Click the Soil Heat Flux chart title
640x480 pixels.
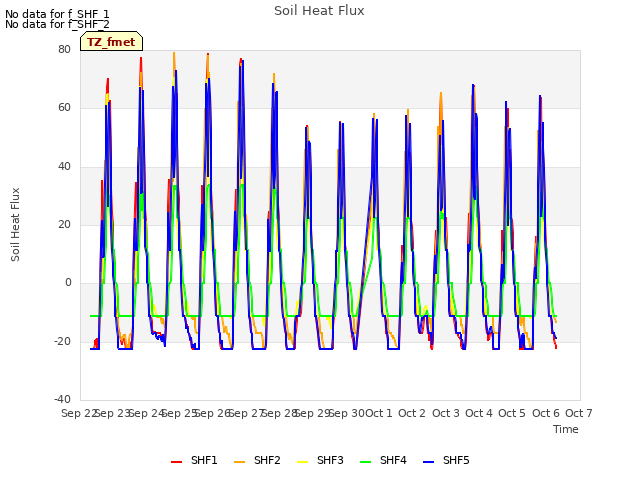click(x=319, y=11)
